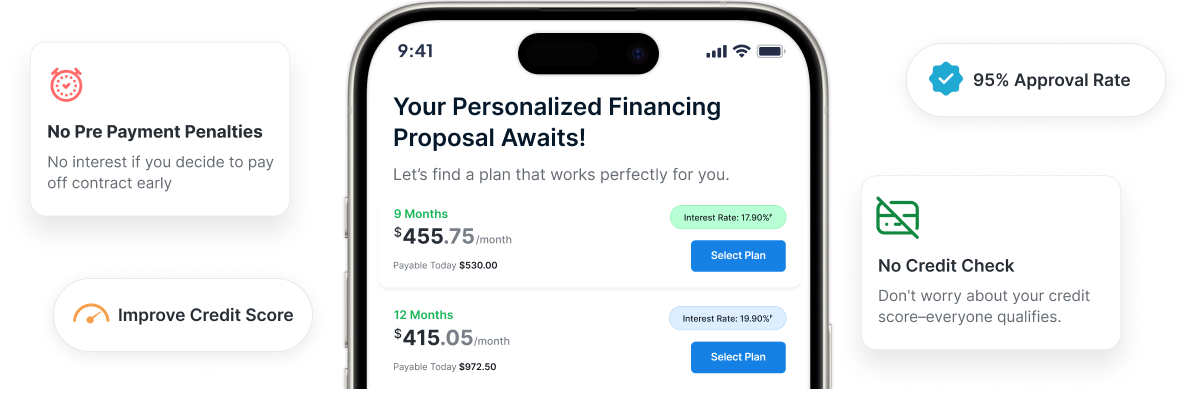The width and height of the screenshot is (1186, 395).
Task: Click the 9 Months plan label
Action: (421, 213)
